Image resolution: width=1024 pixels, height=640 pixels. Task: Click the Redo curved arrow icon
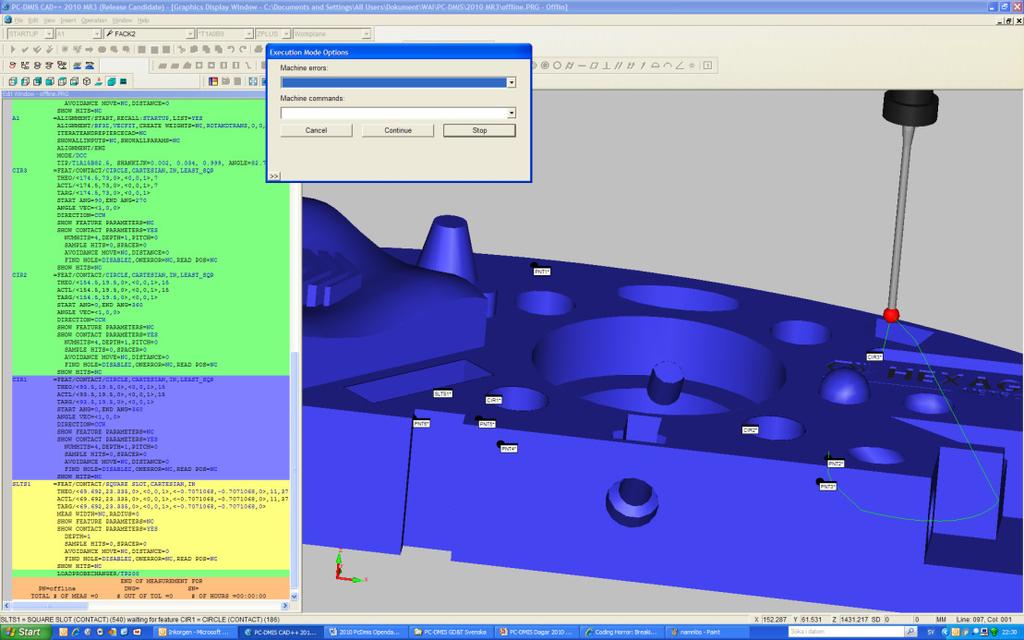pyautogui.click(x=243, y=50)
